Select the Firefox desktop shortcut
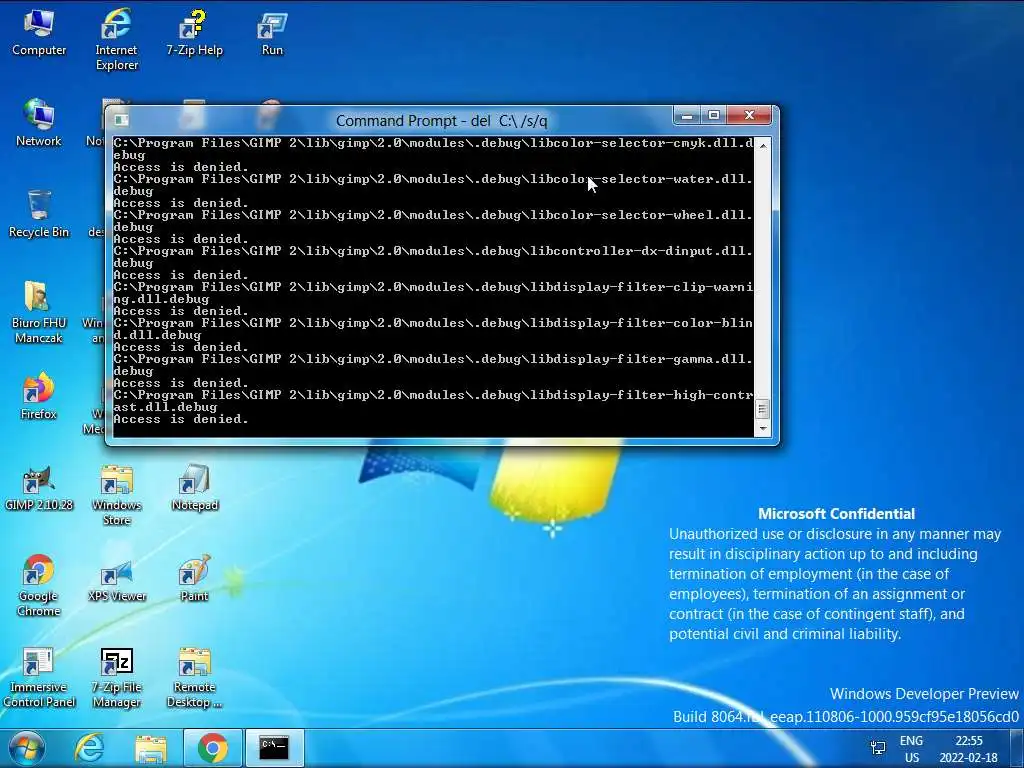 pos(39,396)
